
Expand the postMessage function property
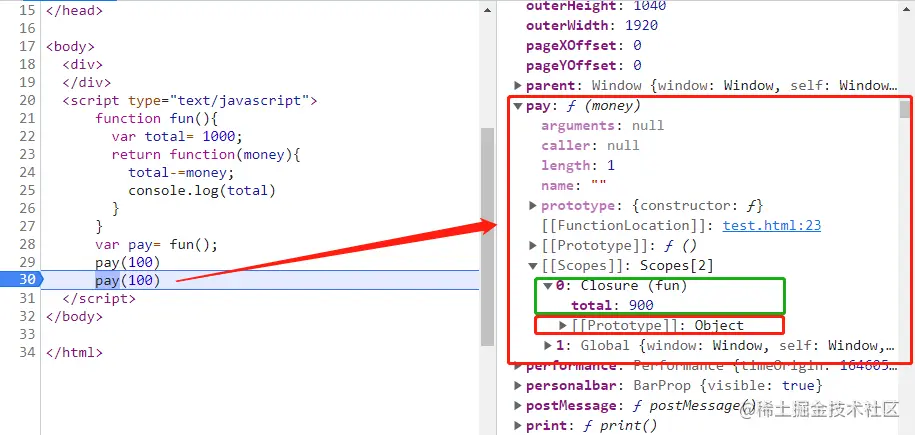point(518,406)
